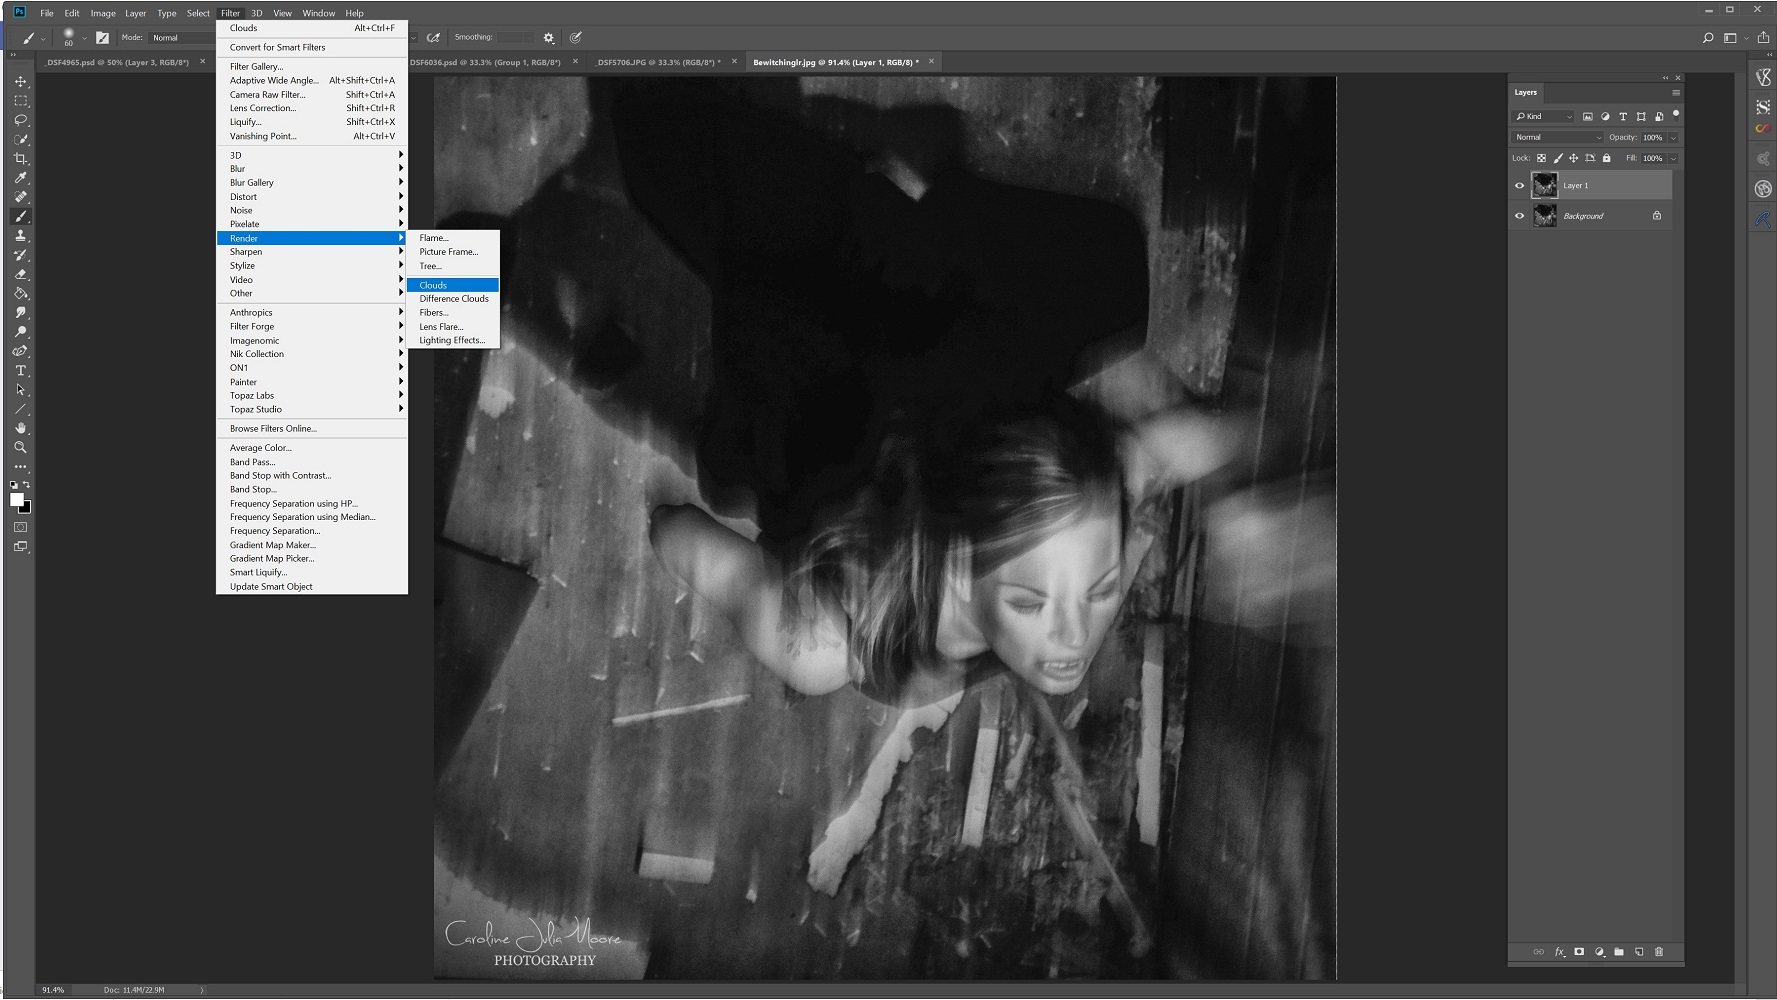The width and height of the screenshot is (1777, 1000).
Task: Expand the layer Opacity dropdown arrow
Action: point(1673,138)
